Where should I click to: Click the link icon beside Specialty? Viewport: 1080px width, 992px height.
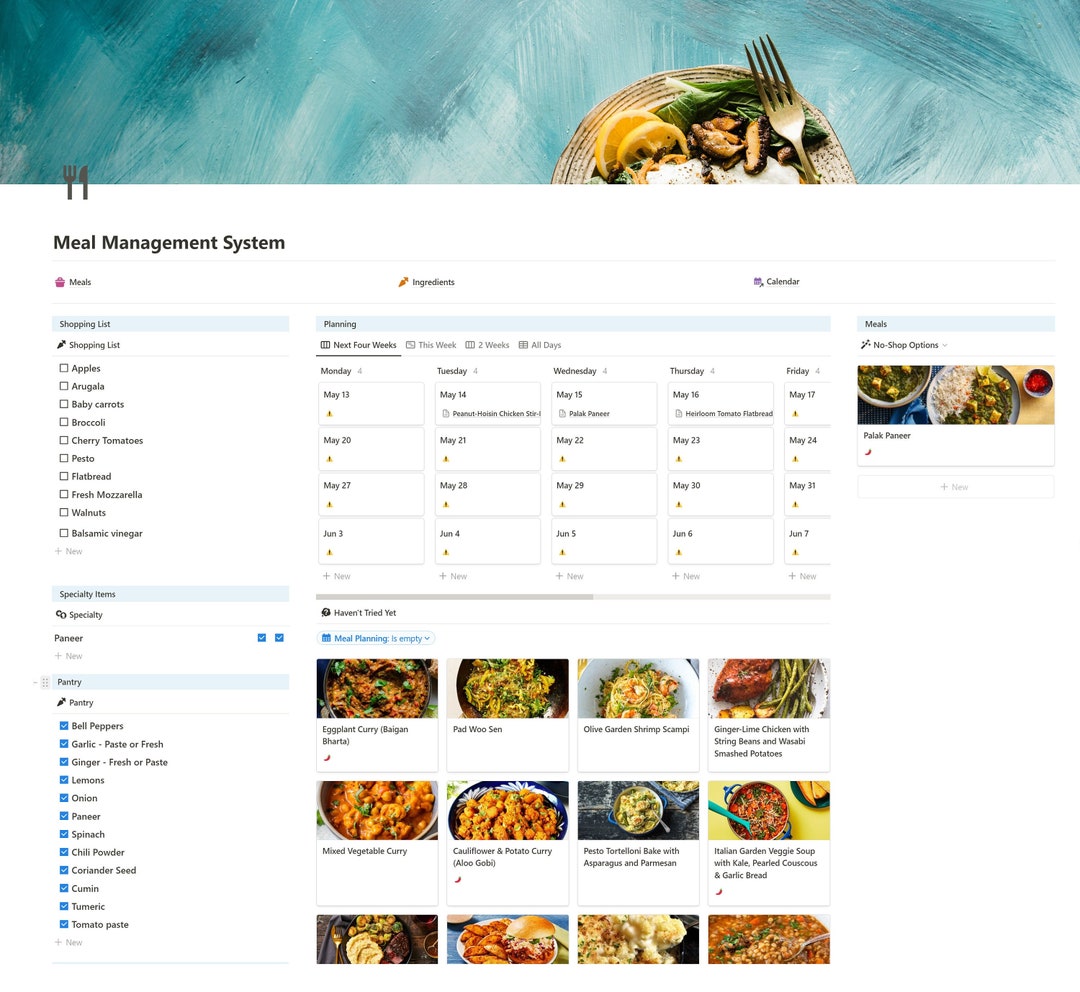click(63, 615)
